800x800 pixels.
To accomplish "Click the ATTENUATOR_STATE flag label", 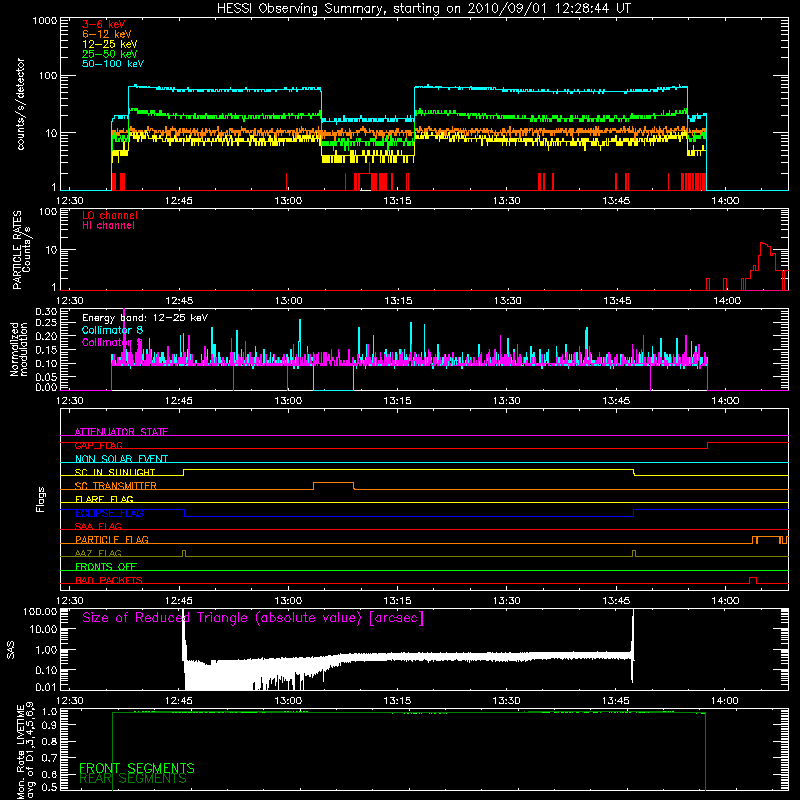I will (121, 432).
